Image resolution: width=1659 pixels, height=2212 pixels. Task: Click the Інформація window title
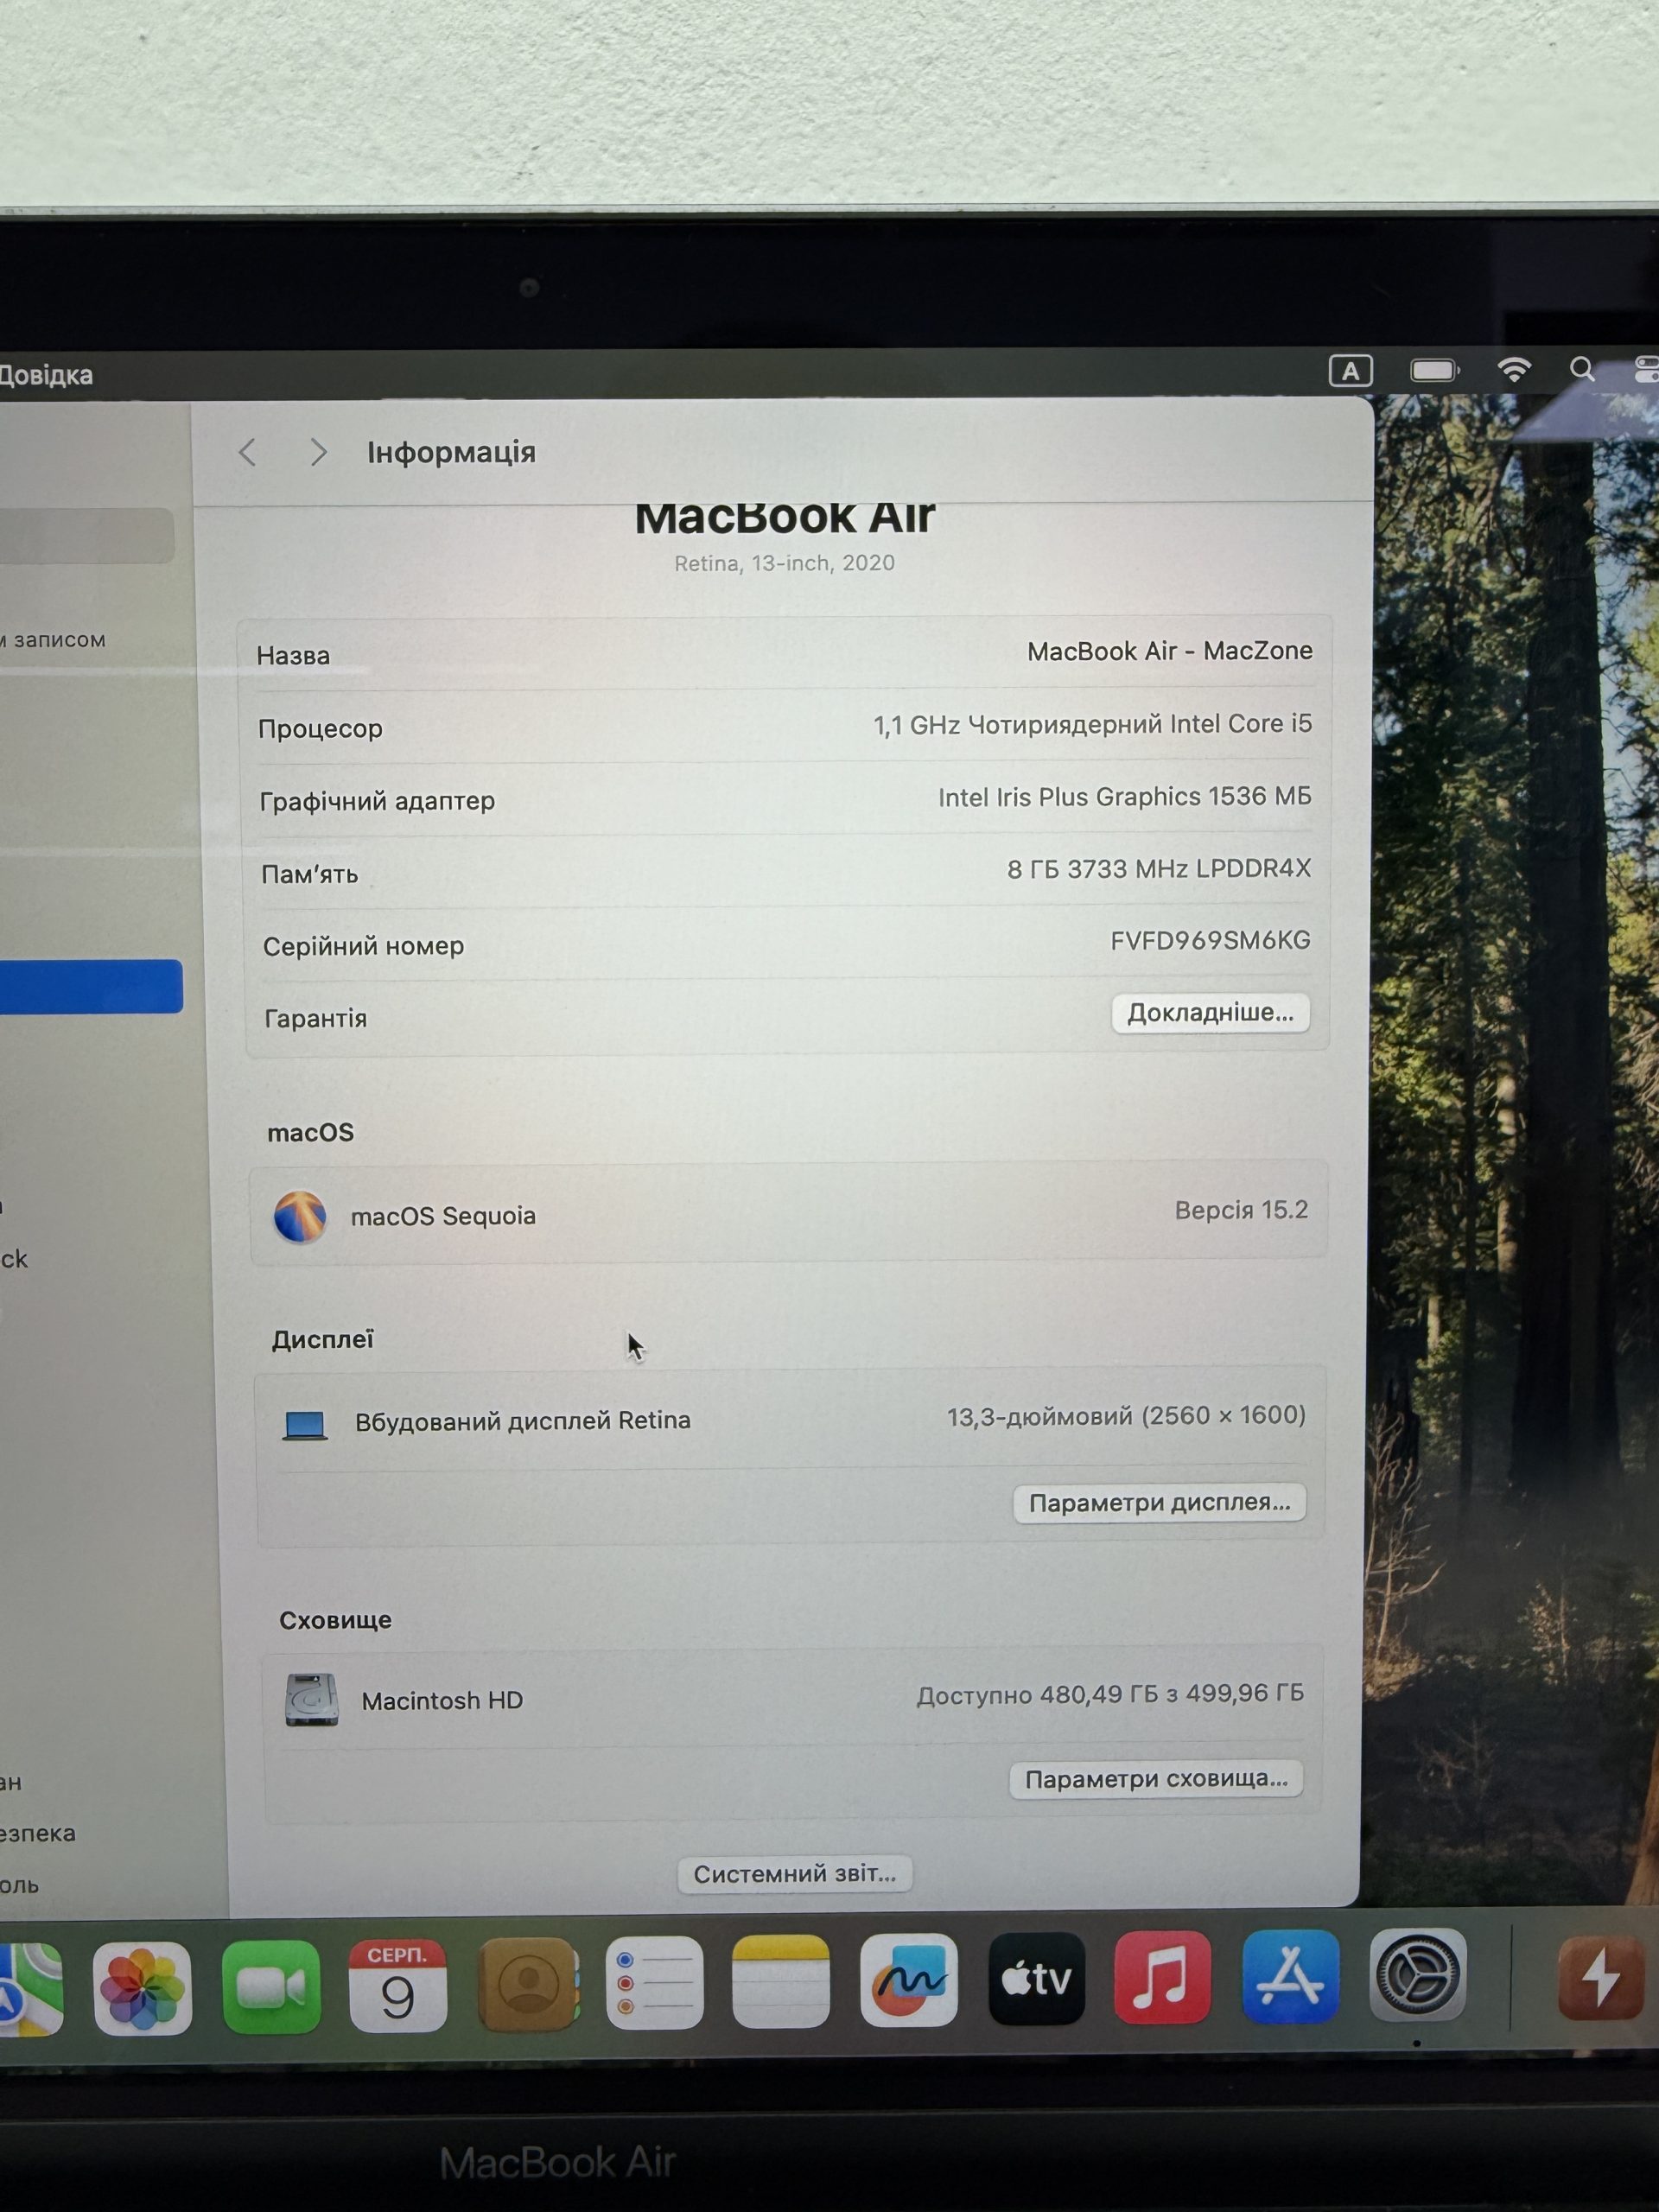tap(451, 452)
